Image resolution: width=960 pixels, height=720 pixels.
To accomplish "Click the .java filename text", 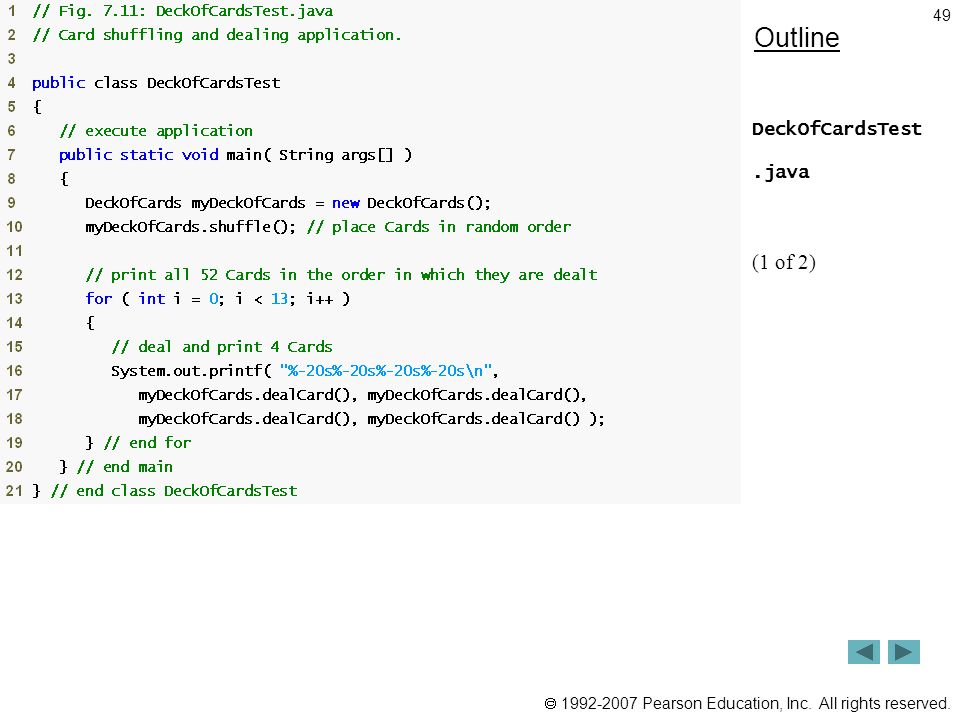I will click(x=781, y=172).
